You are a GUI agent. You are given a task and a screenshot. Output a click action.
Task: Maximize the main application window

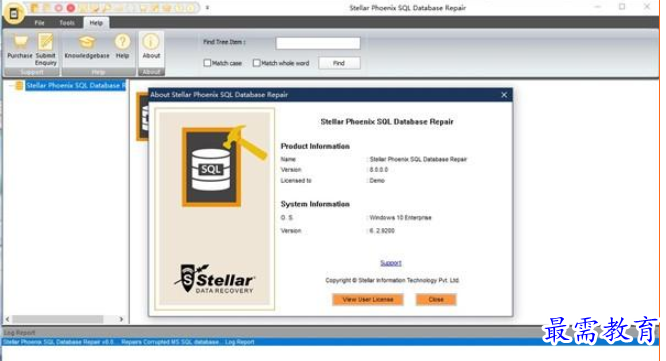coord(622,7)
